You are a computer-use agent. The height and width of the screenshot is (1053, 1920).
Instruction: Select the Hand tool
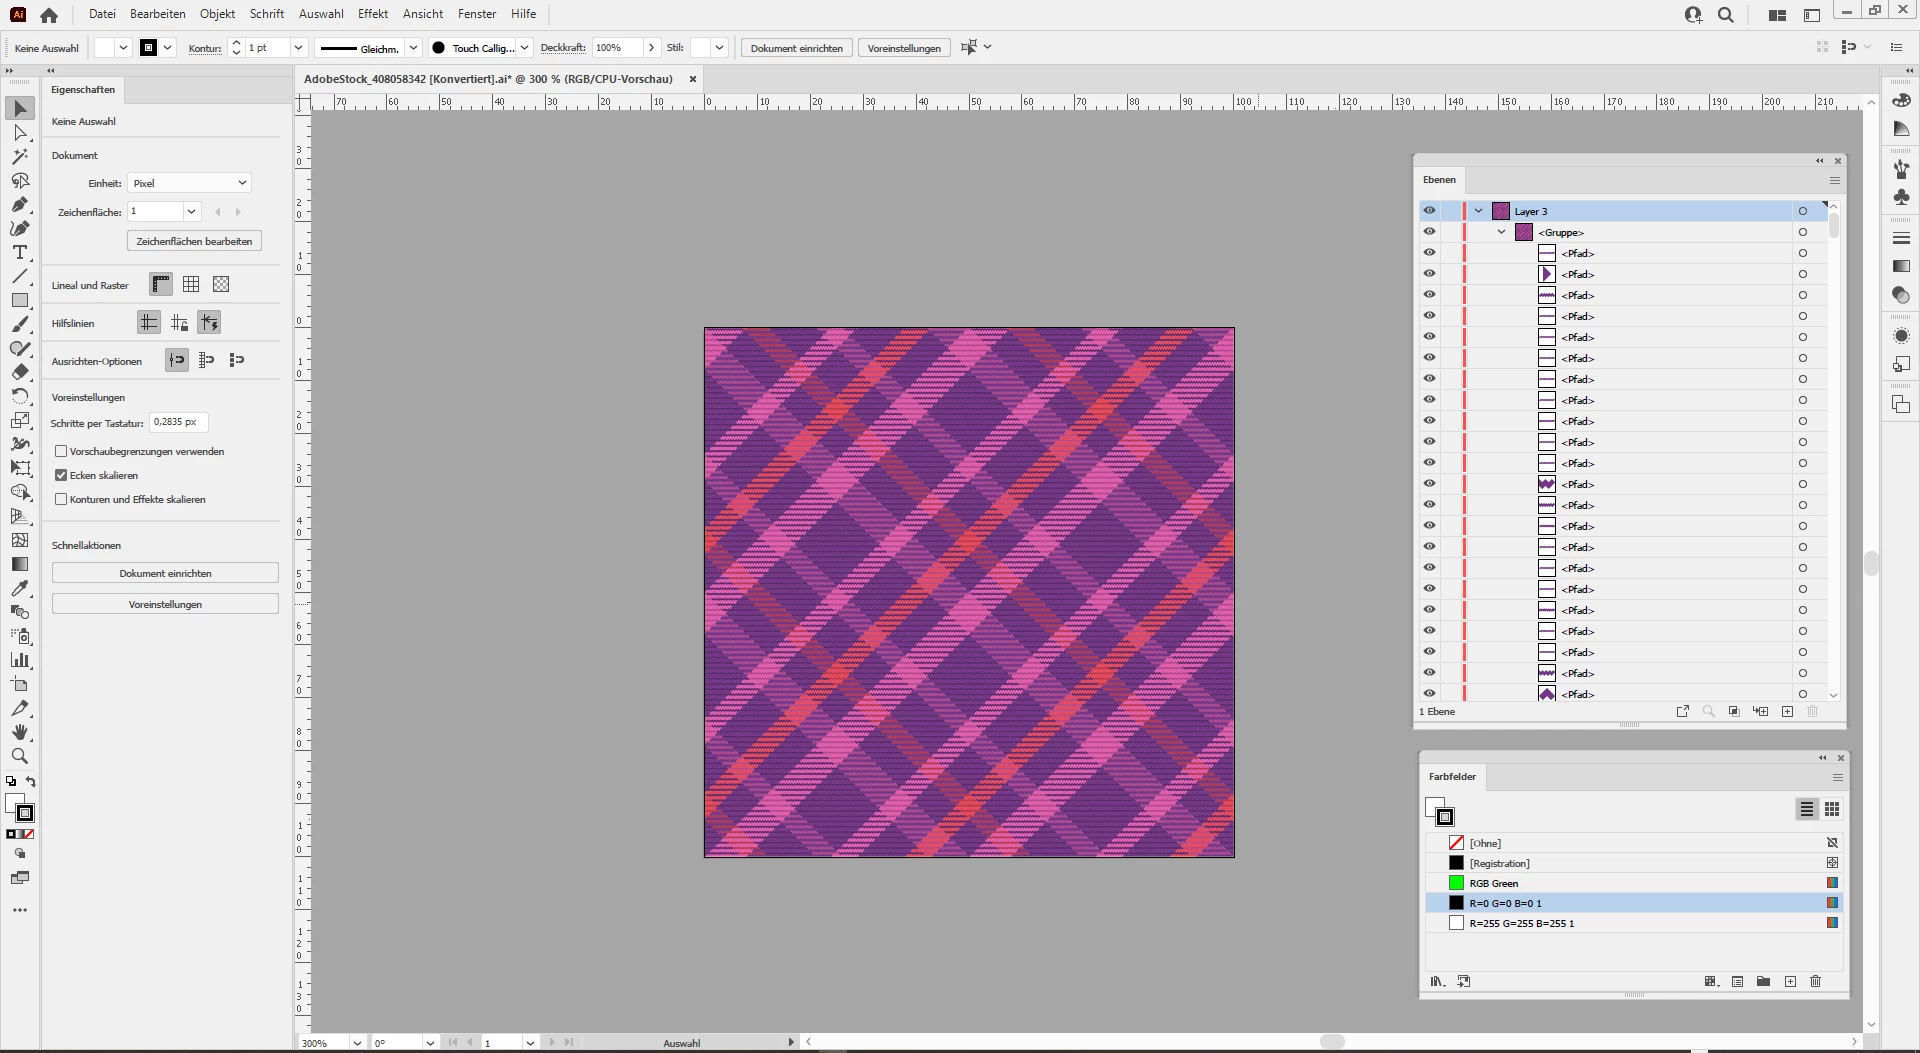(20, 733)
